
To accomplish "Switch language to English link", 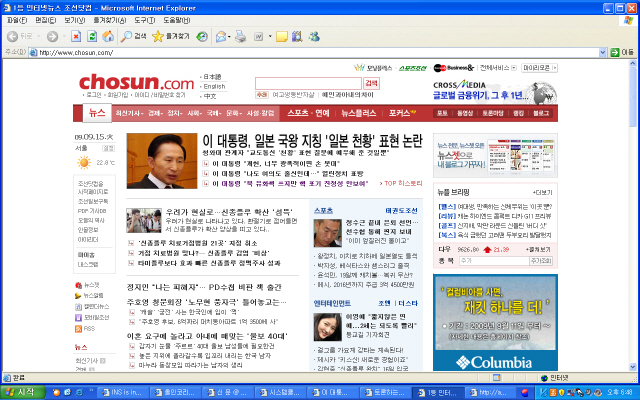I will pyautogui.click(x=214, y=87).
